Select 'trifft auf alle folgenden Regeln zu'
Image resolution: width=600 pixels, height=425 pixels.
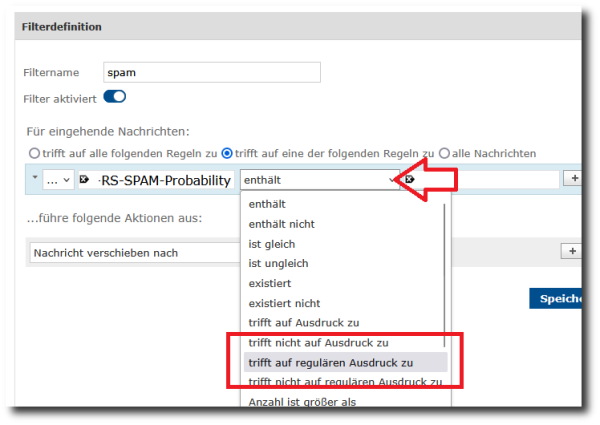click(35, 153)
